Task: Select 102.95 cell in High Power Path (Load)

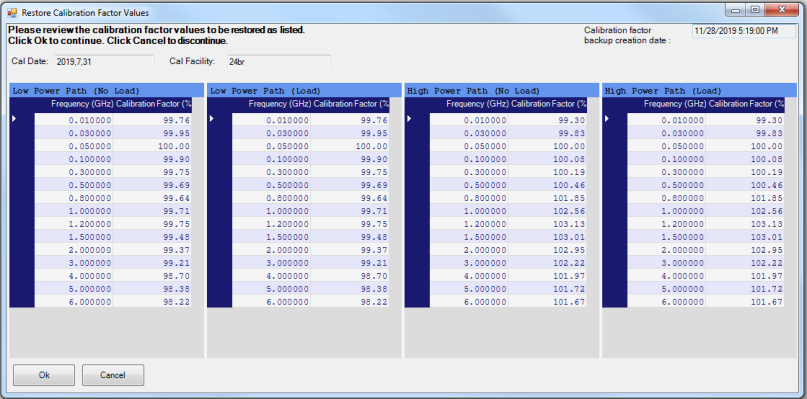Action: [x=745, y=250]
